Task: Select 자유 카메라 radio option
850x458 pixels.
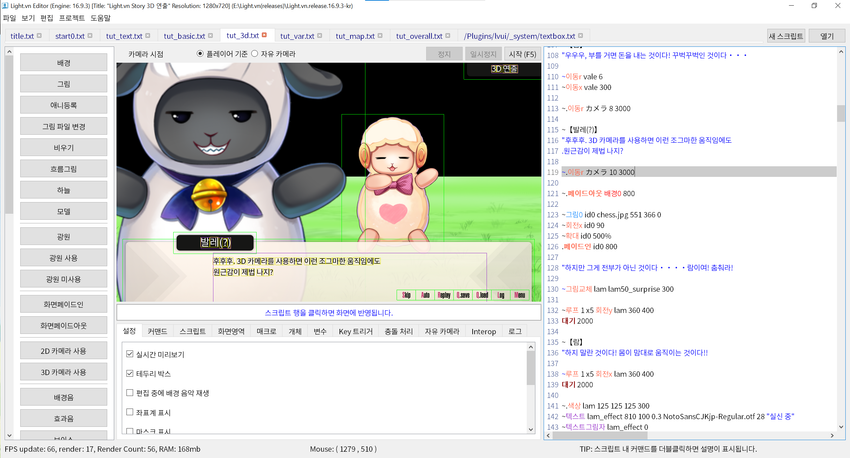Action: click(254, 54)
